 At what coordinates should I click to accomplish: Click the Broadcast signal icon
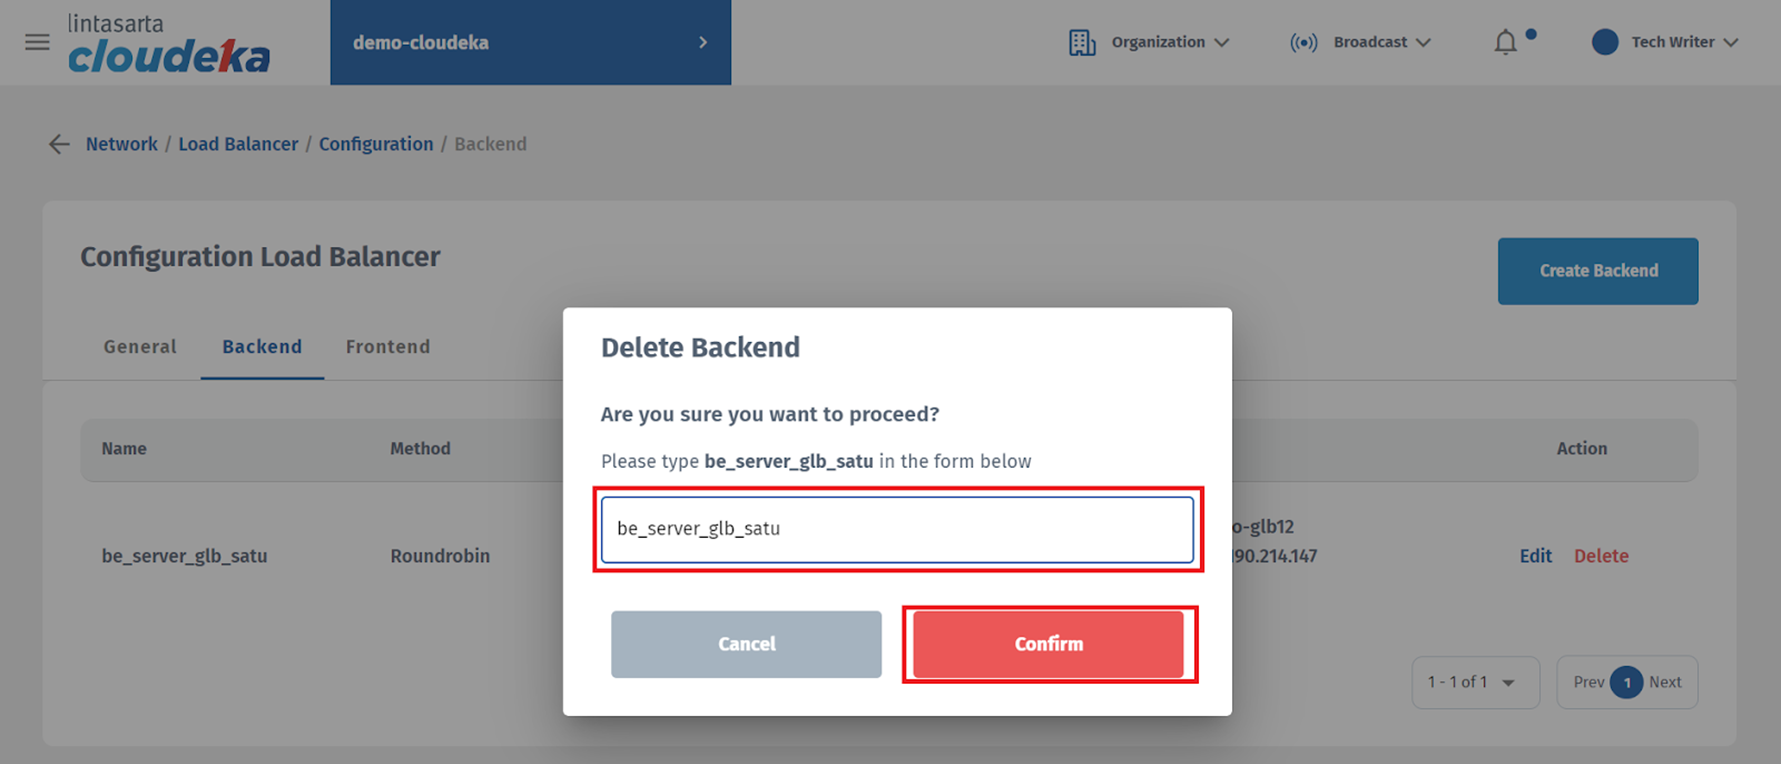click(x=1303, y=42)
